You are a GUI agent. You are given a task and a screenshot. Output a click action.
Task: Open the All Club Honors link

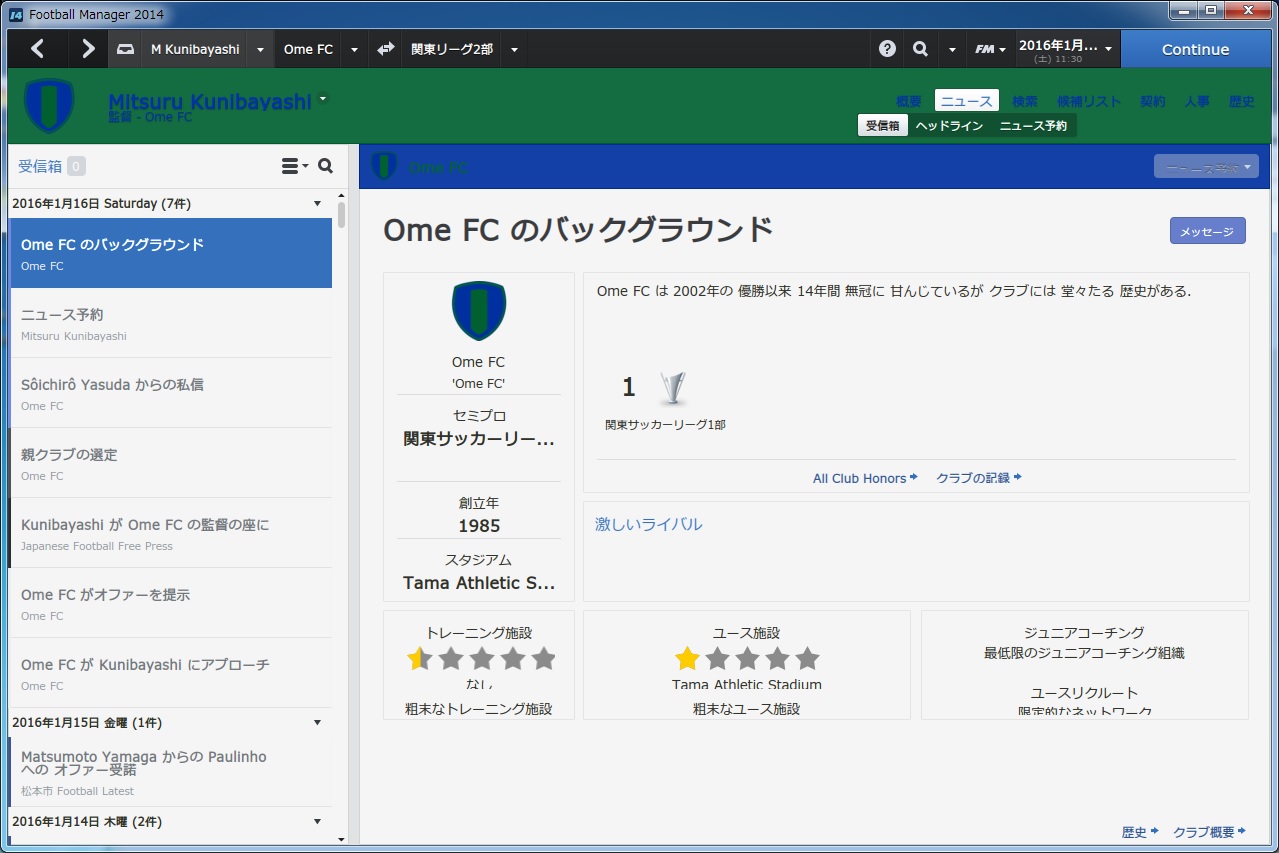coord(864,478)
